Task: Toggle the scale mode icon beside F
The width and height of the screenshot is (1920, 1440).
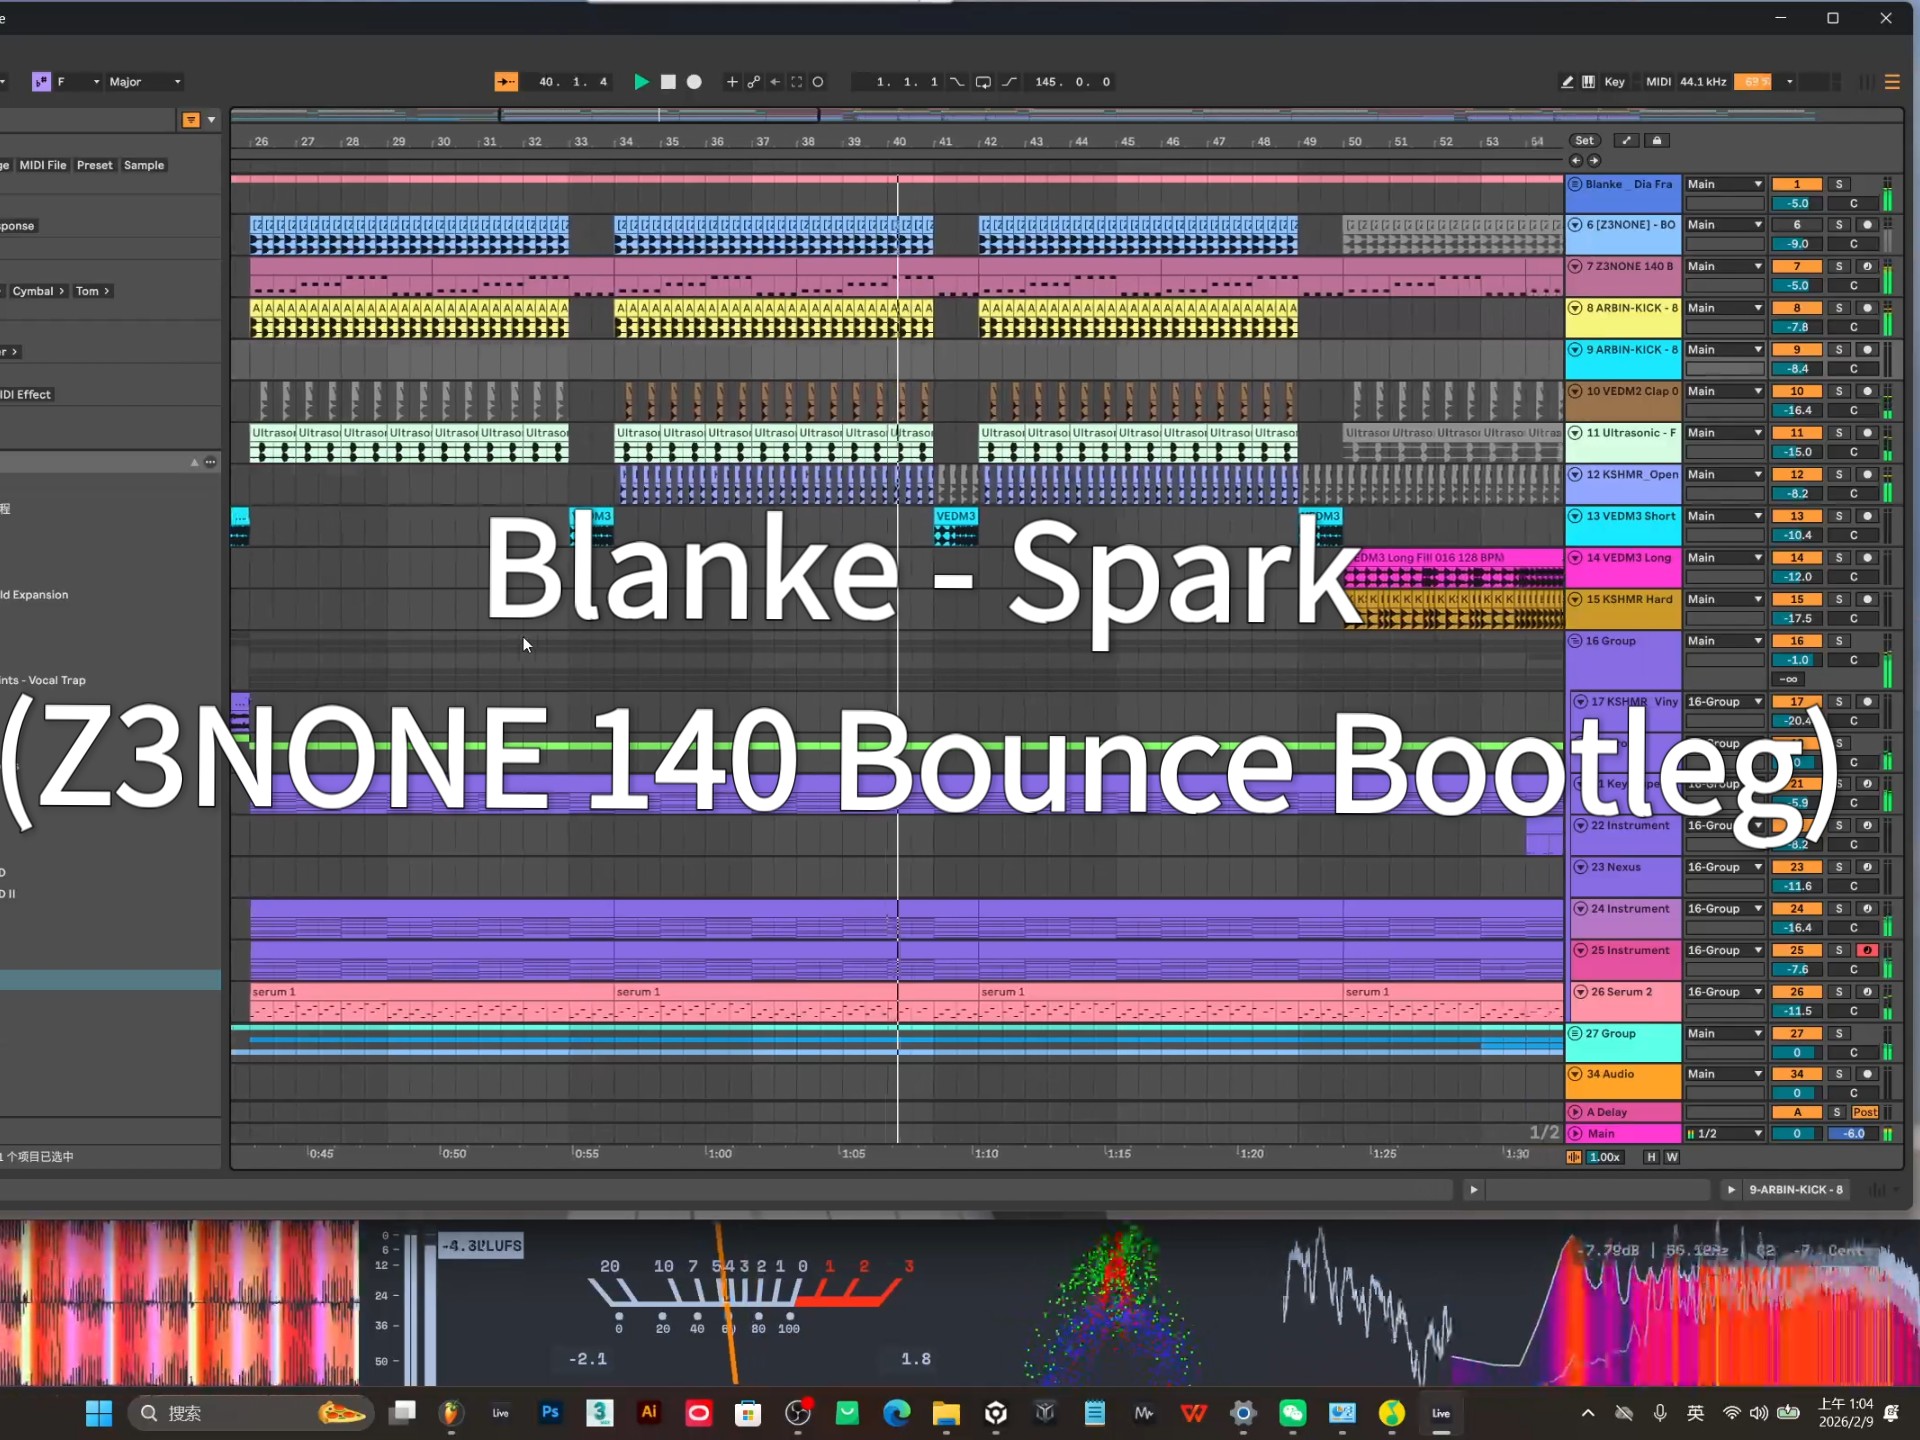Action: click(41, 82)
